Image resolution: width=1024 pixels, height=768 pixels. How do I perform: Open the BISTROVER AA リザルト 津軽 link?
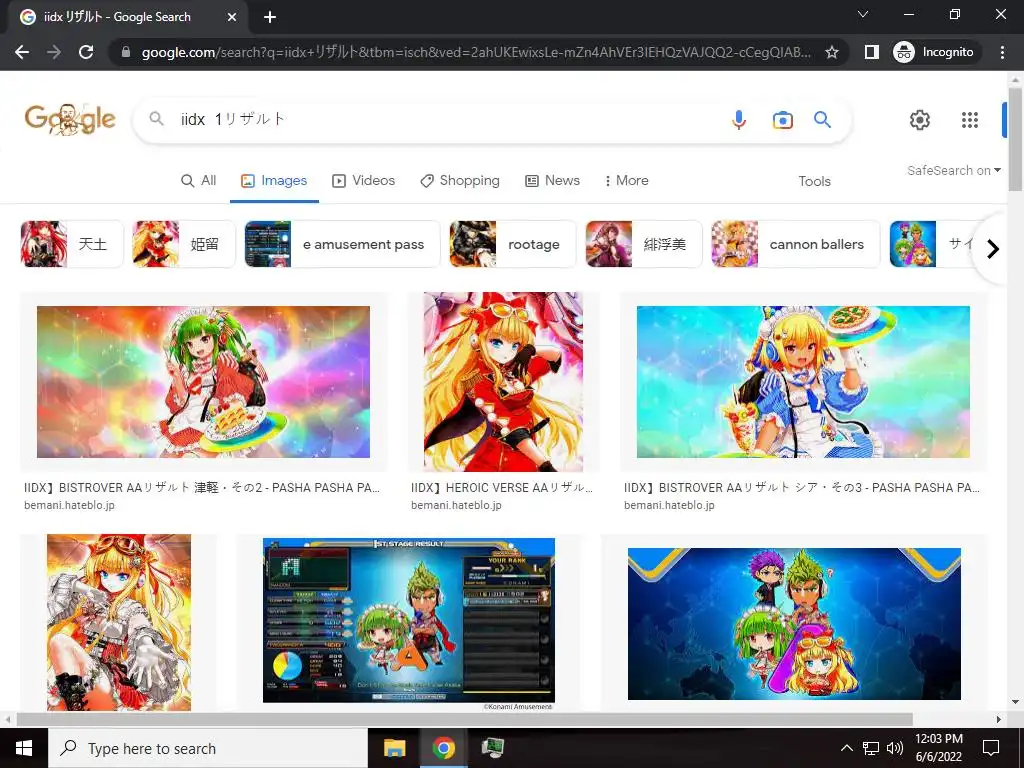point(202,488)
